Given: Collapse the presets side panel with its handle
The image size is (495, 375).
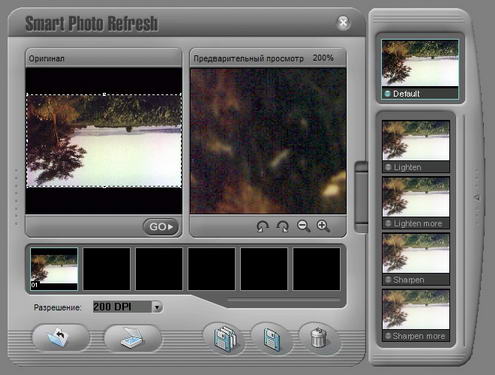Looking at the screenshot, I should pos(361,197).
